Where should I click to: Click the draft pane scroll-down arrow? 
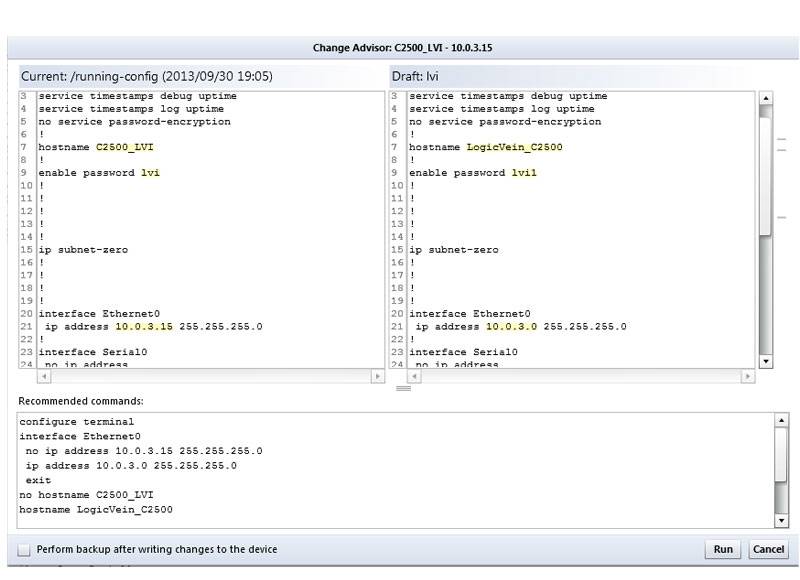766,360
